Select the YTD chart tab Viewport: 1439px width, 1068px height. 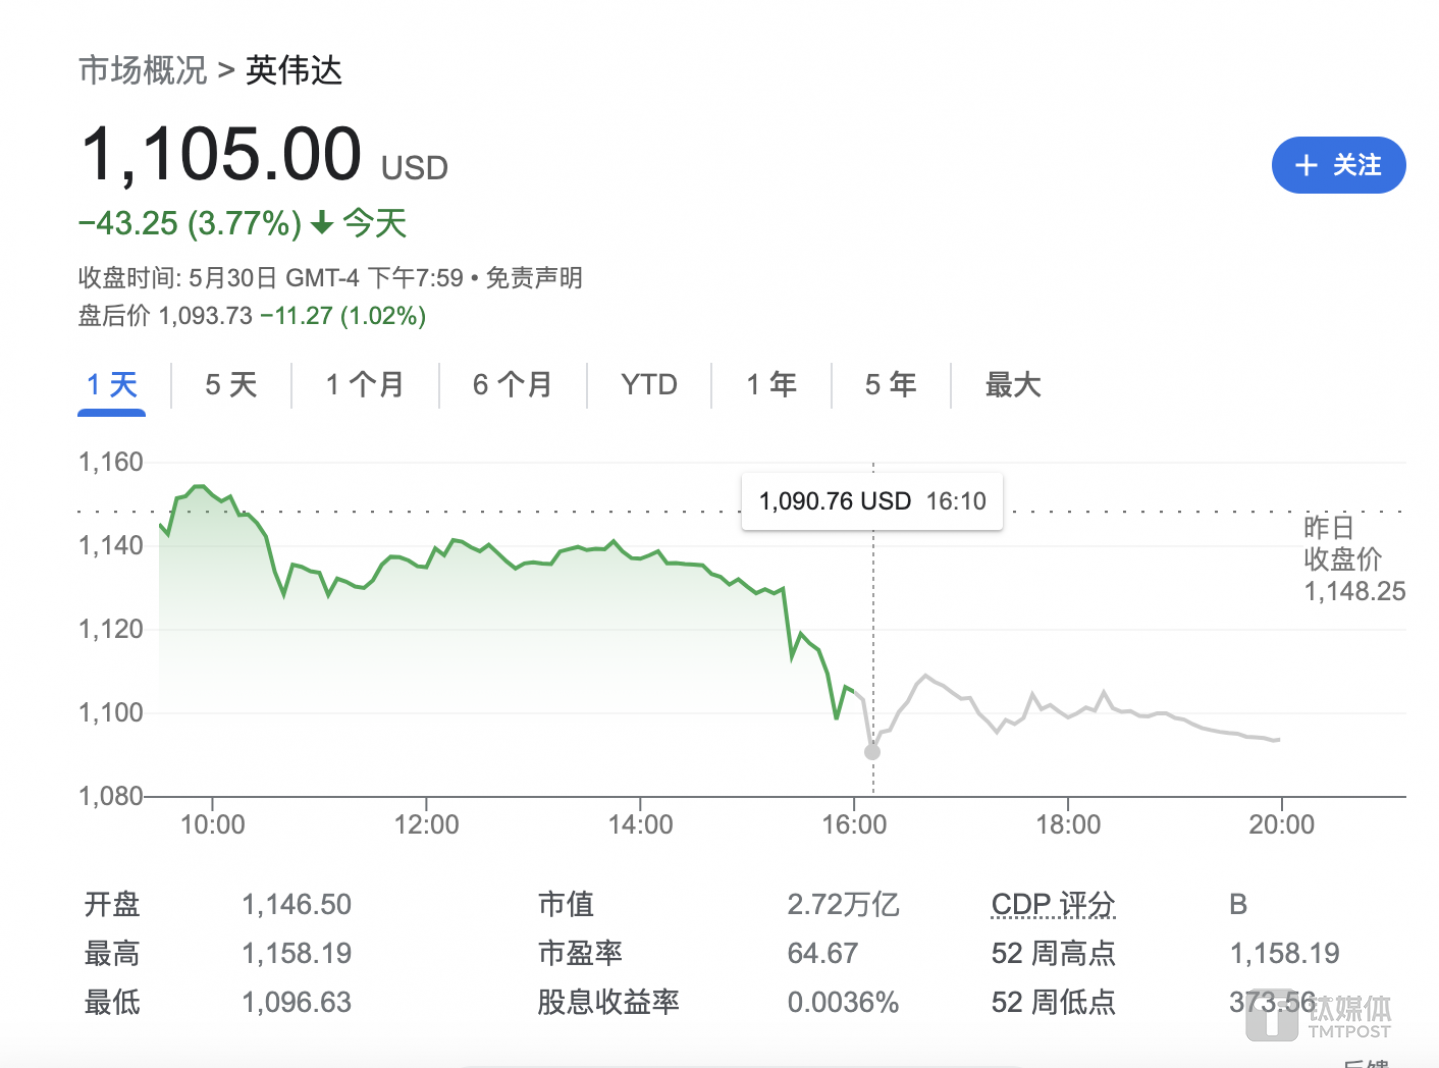tap(649, 385)
